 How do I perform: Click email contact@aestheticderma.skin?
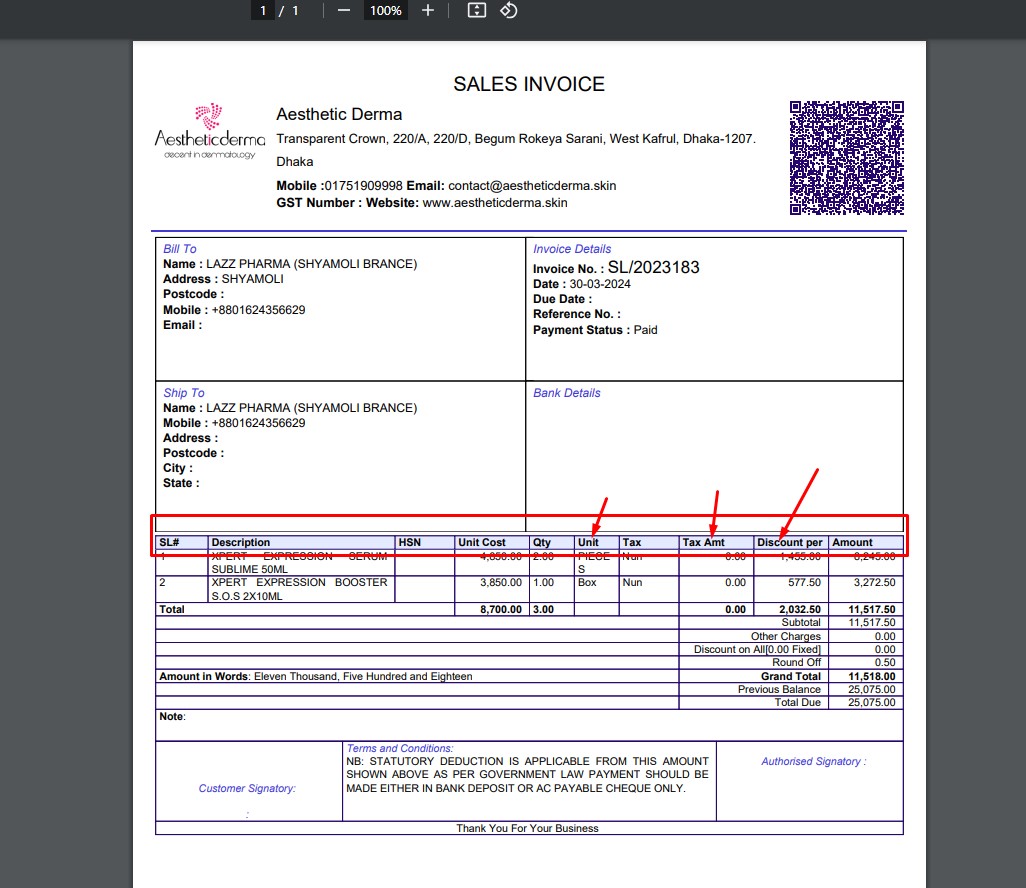tap(532, 186)
